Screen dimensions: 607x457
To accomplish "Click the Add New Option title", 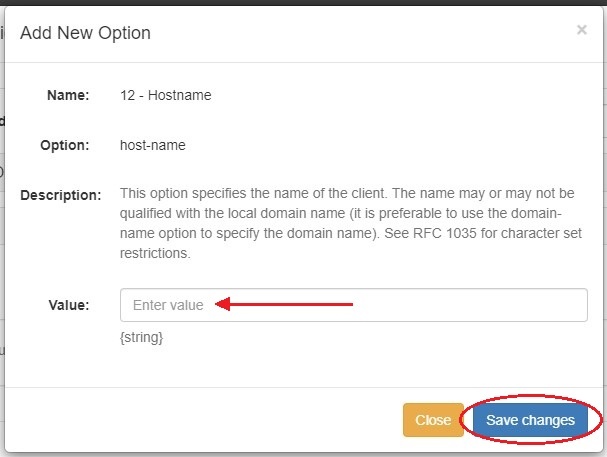I will pos(85,33).
